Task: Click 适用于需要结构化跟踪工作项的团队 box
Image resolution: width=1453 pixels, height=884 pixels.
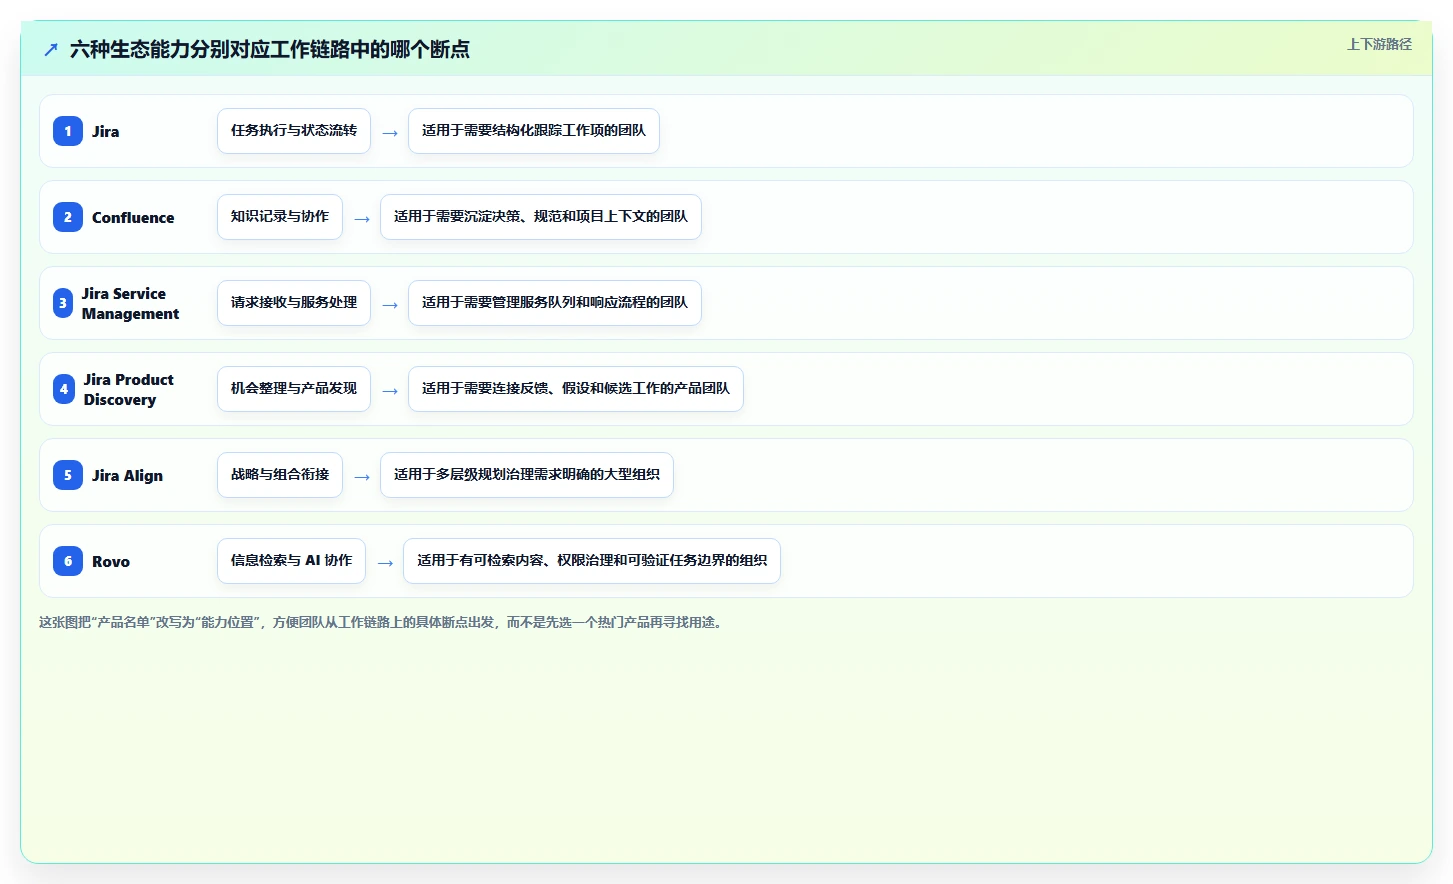Action: (534, 131)
